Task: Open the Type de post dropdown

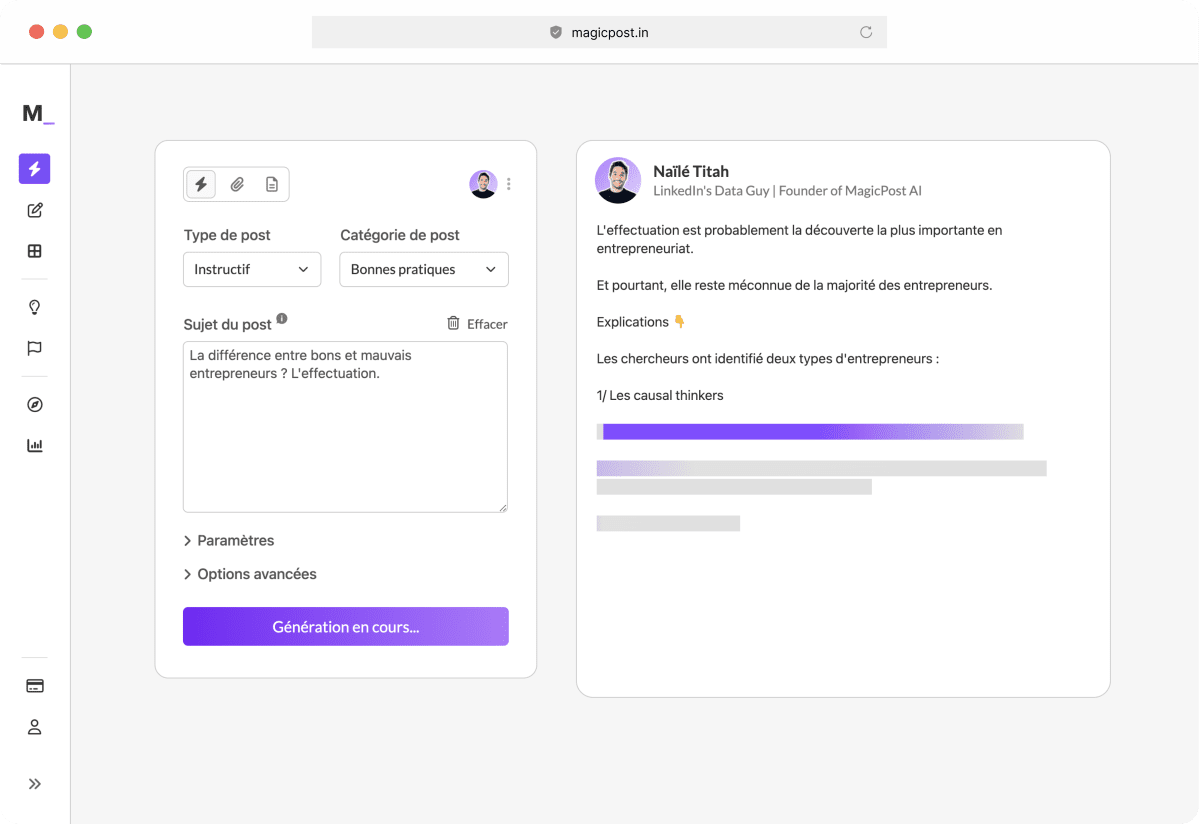Action: pos(252,270)
